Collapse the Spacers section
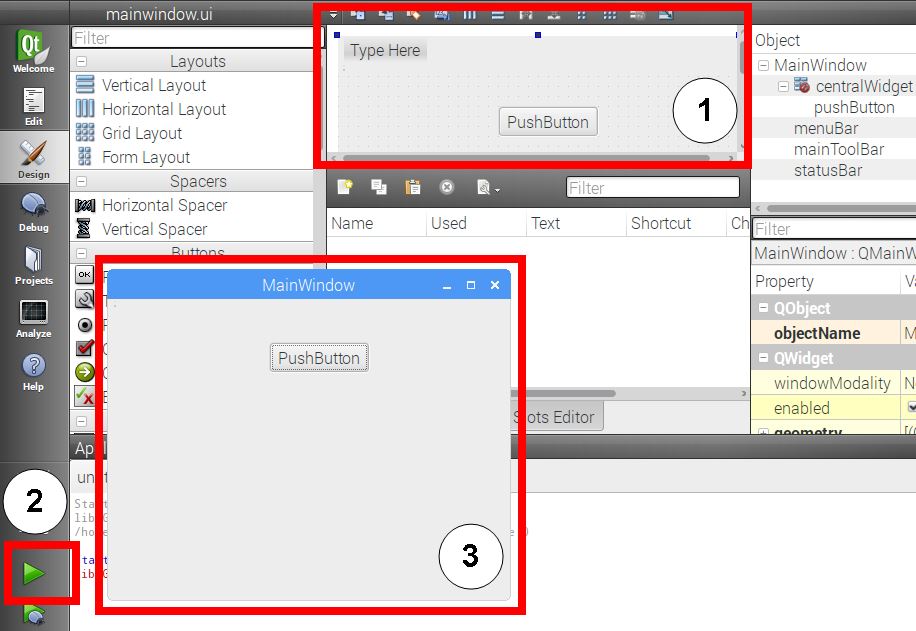Screen dimensions: 916x631 point(83,181)
